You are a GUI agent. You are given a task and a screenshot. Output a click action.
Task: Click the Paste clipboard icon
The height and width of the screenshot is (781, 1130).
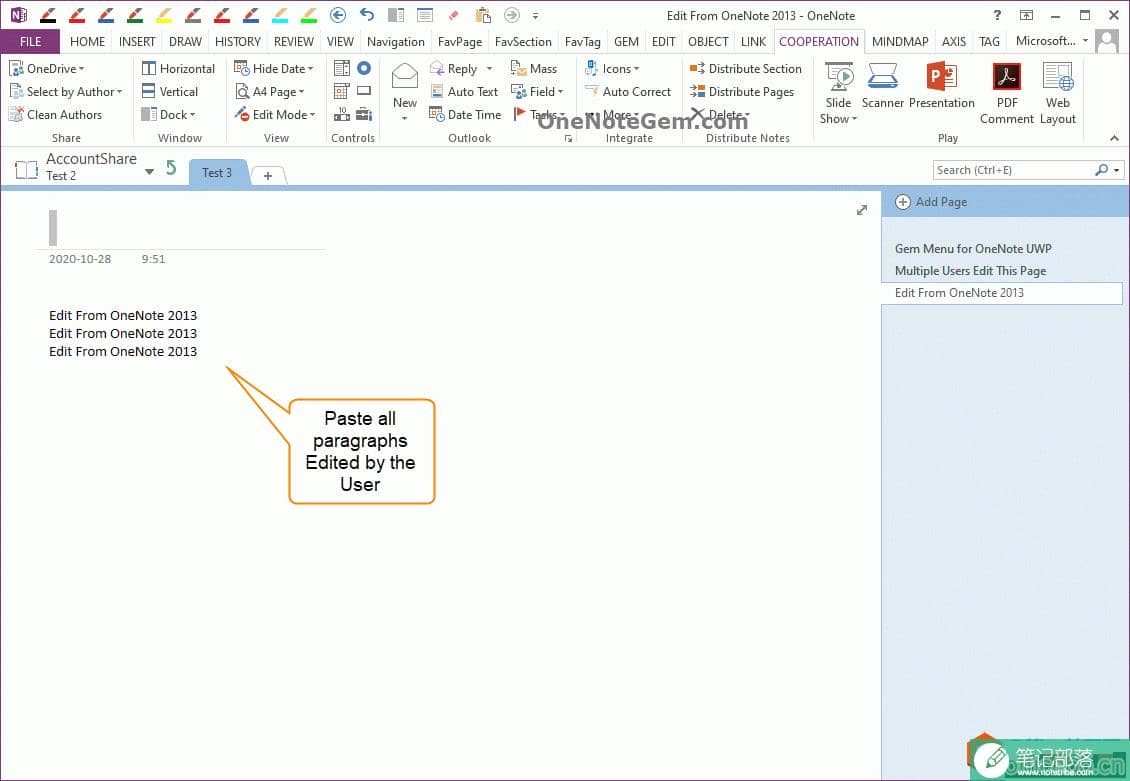[x=483, y=15]
